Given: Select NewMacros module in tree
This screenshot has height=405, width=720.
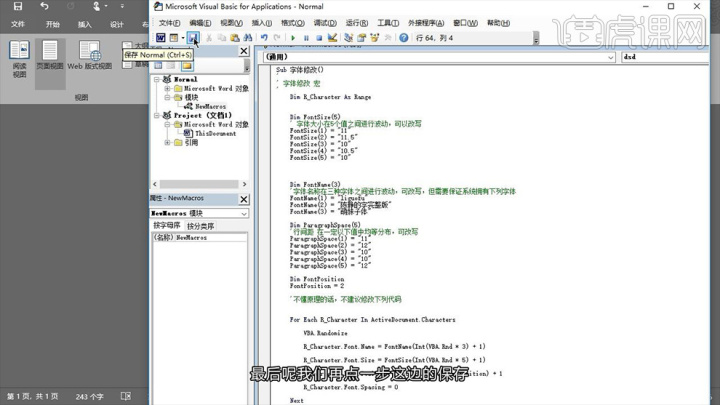Looking at the screenshot, I should (x=210, y=106).
